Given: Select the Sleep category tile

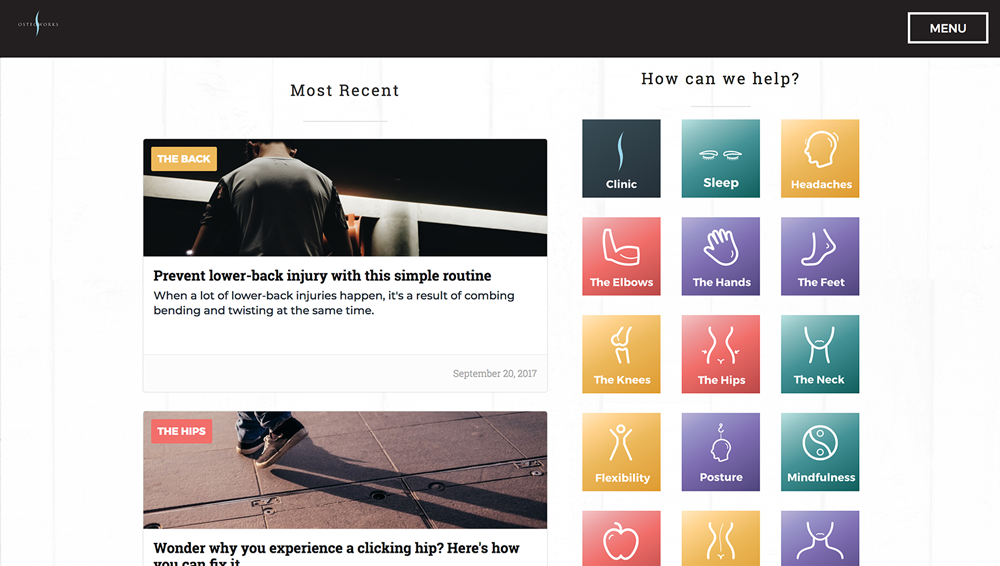Looking at the screenshot, I should click(721, 158).
